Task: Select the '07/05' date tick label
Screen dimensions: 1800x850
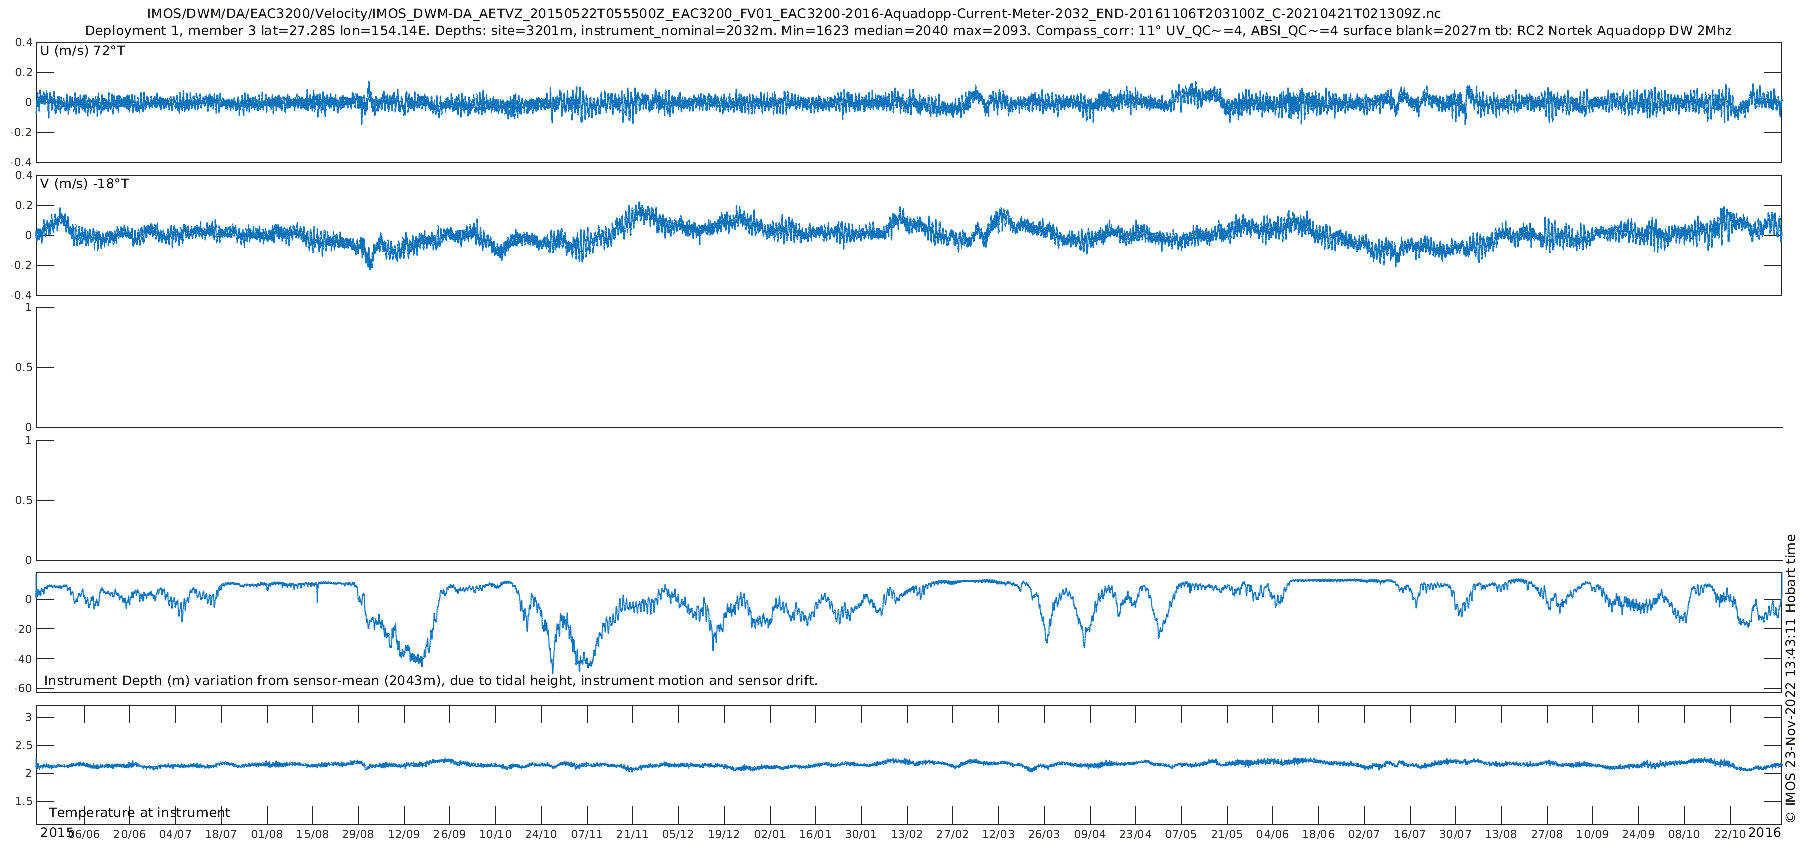Action: [1181, 834]
